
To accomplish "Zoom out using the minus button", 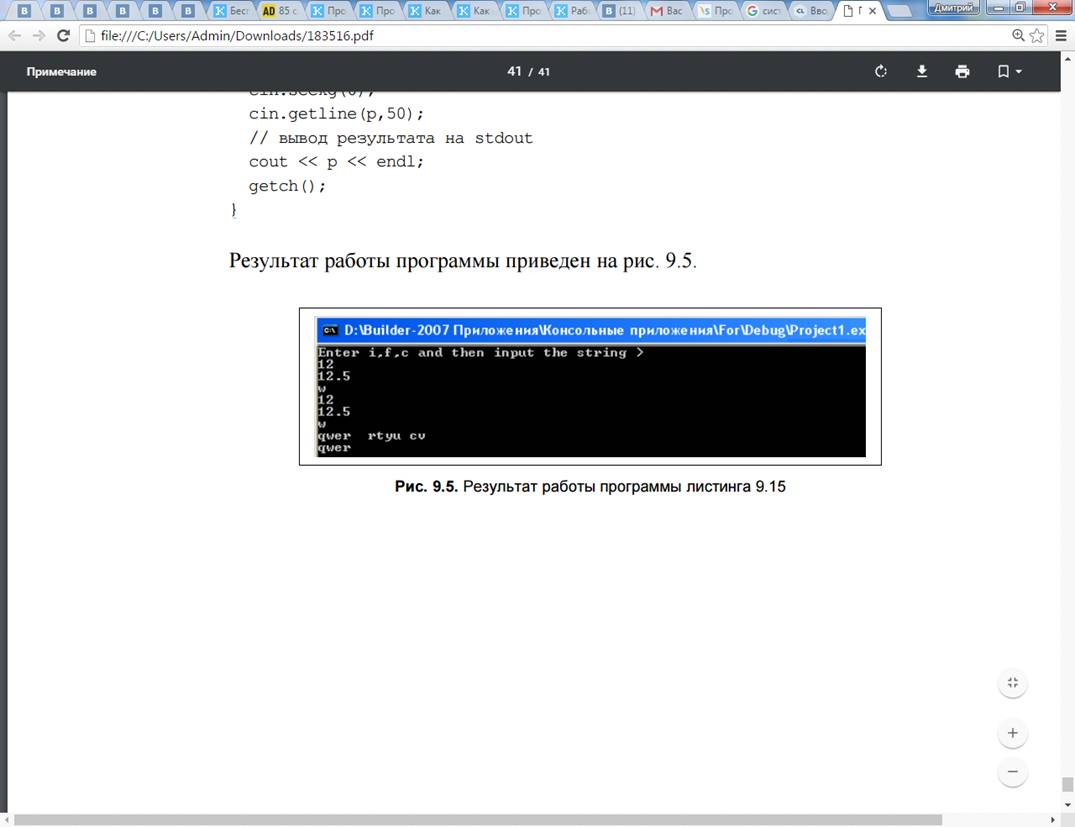I will tap(1012, 772).
